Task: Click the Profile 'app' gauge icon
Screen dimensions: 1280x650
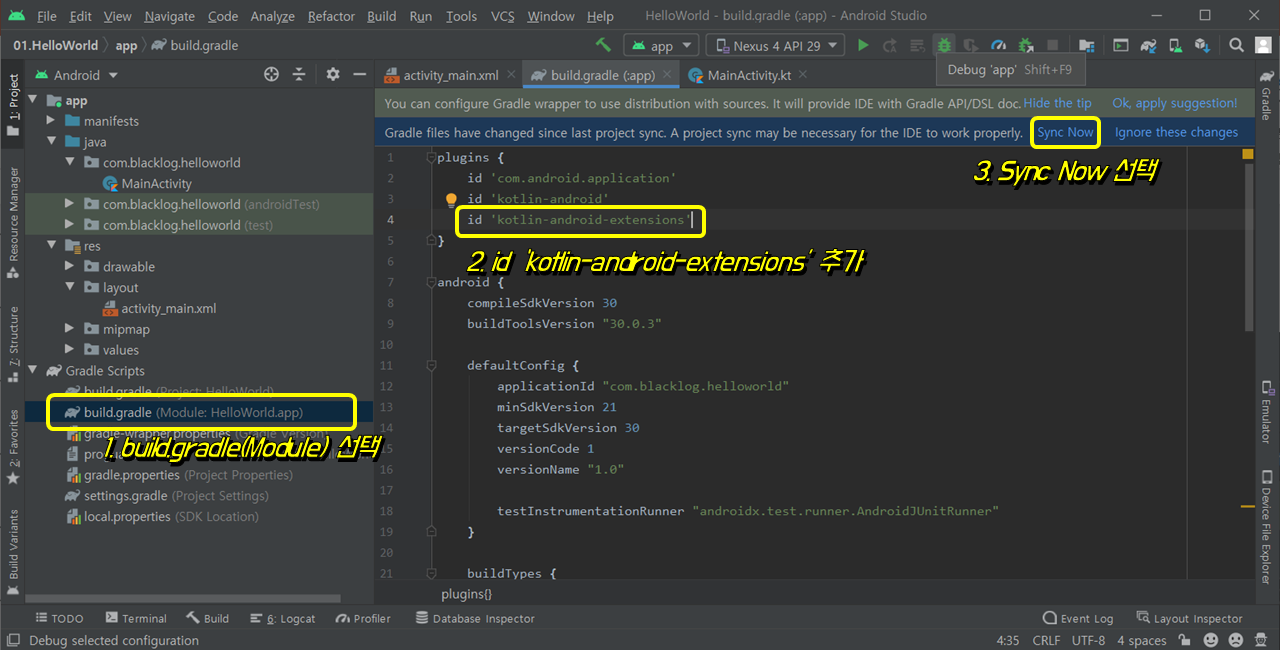Action: [998, 45]
